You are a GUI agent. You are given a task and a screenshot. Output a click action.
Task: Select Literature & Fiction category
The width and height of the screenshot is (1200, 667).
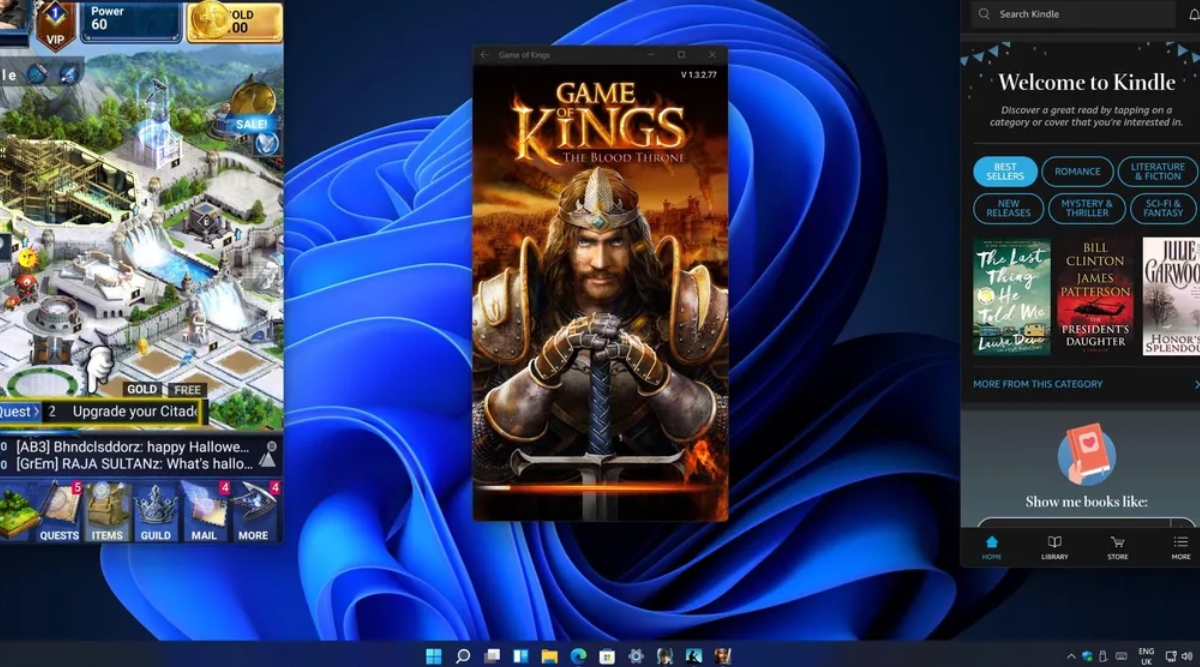[x=1157, y=172]
